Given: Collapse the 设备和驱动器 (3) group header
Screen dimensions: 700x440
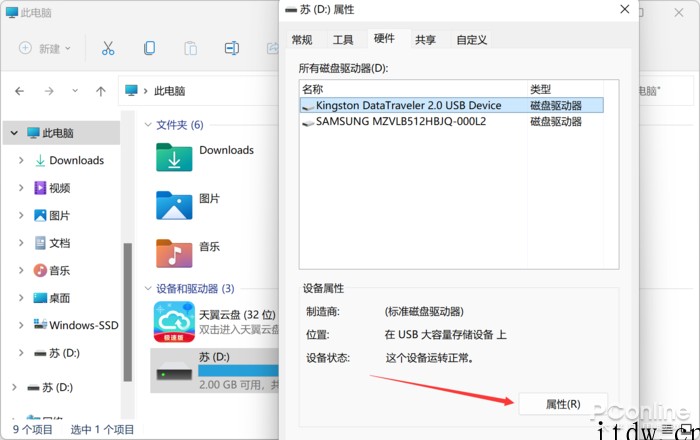Looking at the screenshot, I should [148, 289].
